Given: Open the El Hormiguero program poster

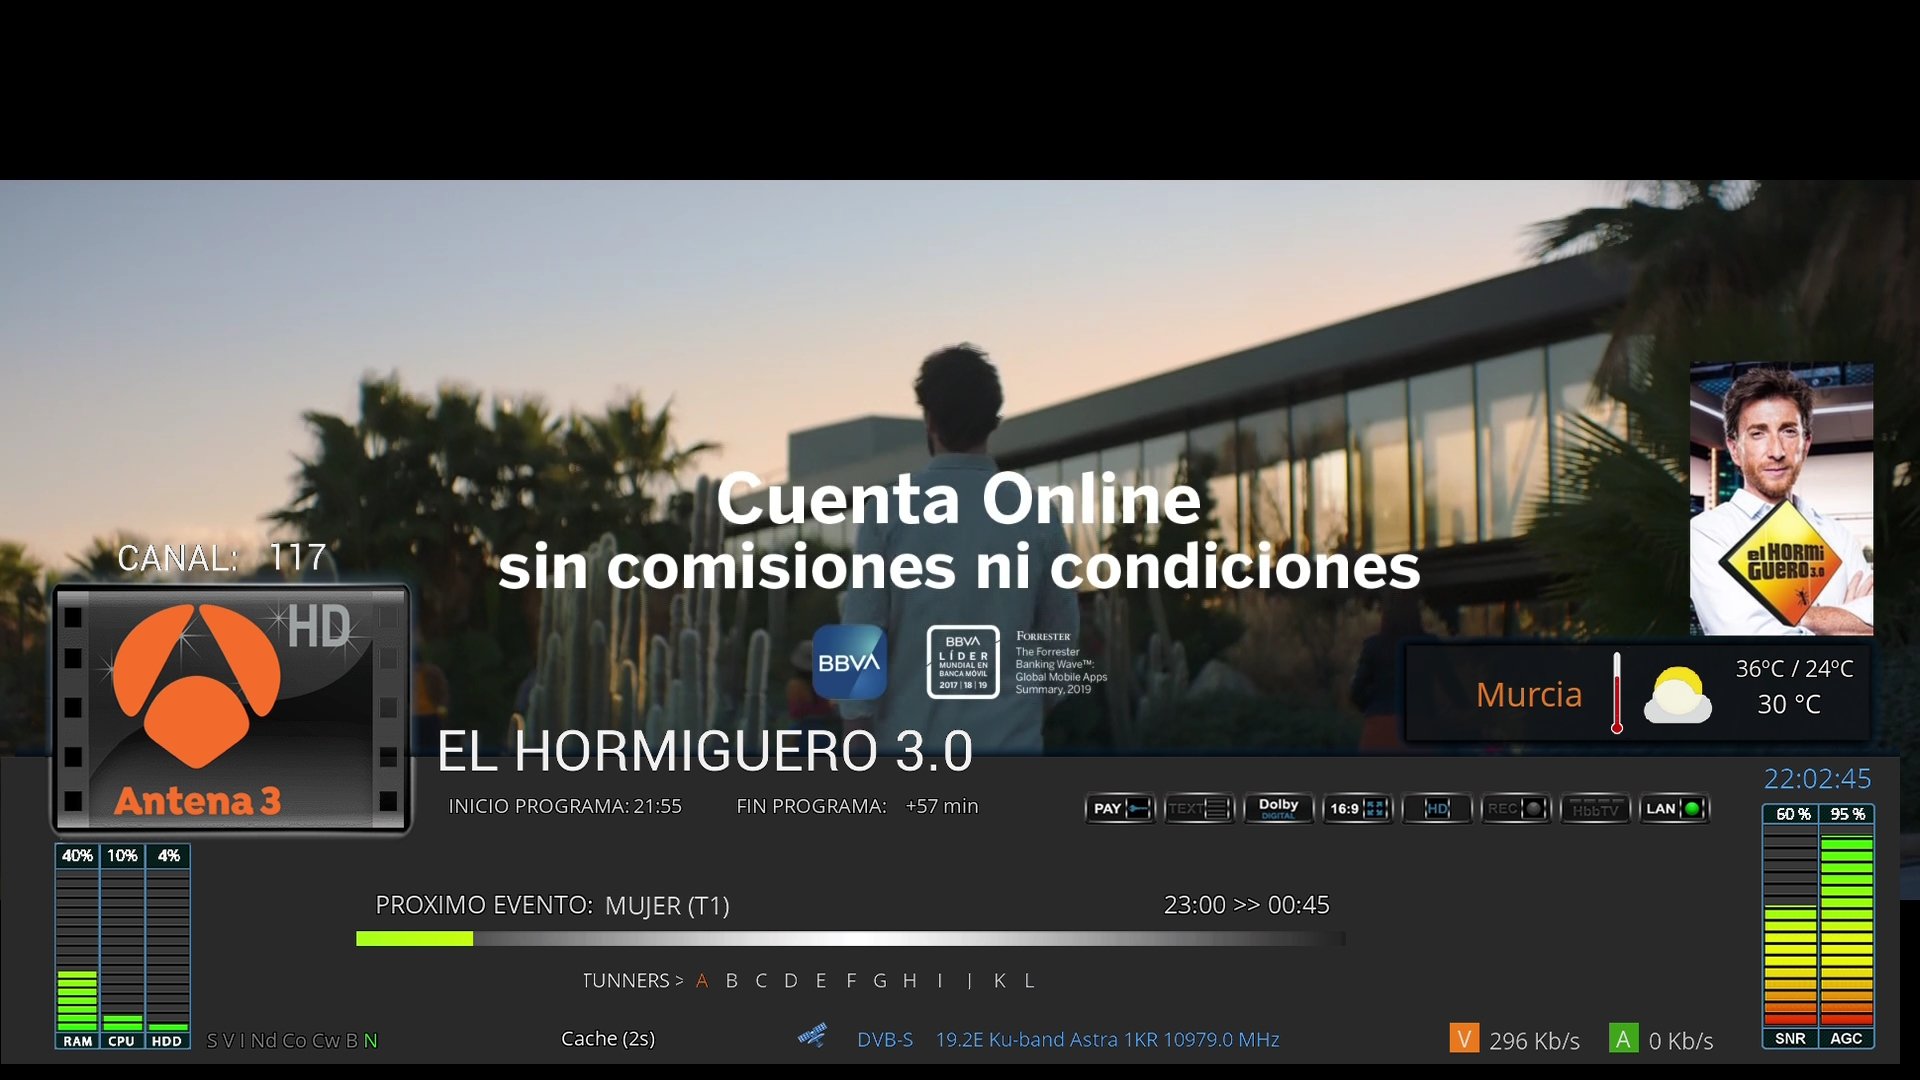Looking at the screenshot, I should point(1781,498).
